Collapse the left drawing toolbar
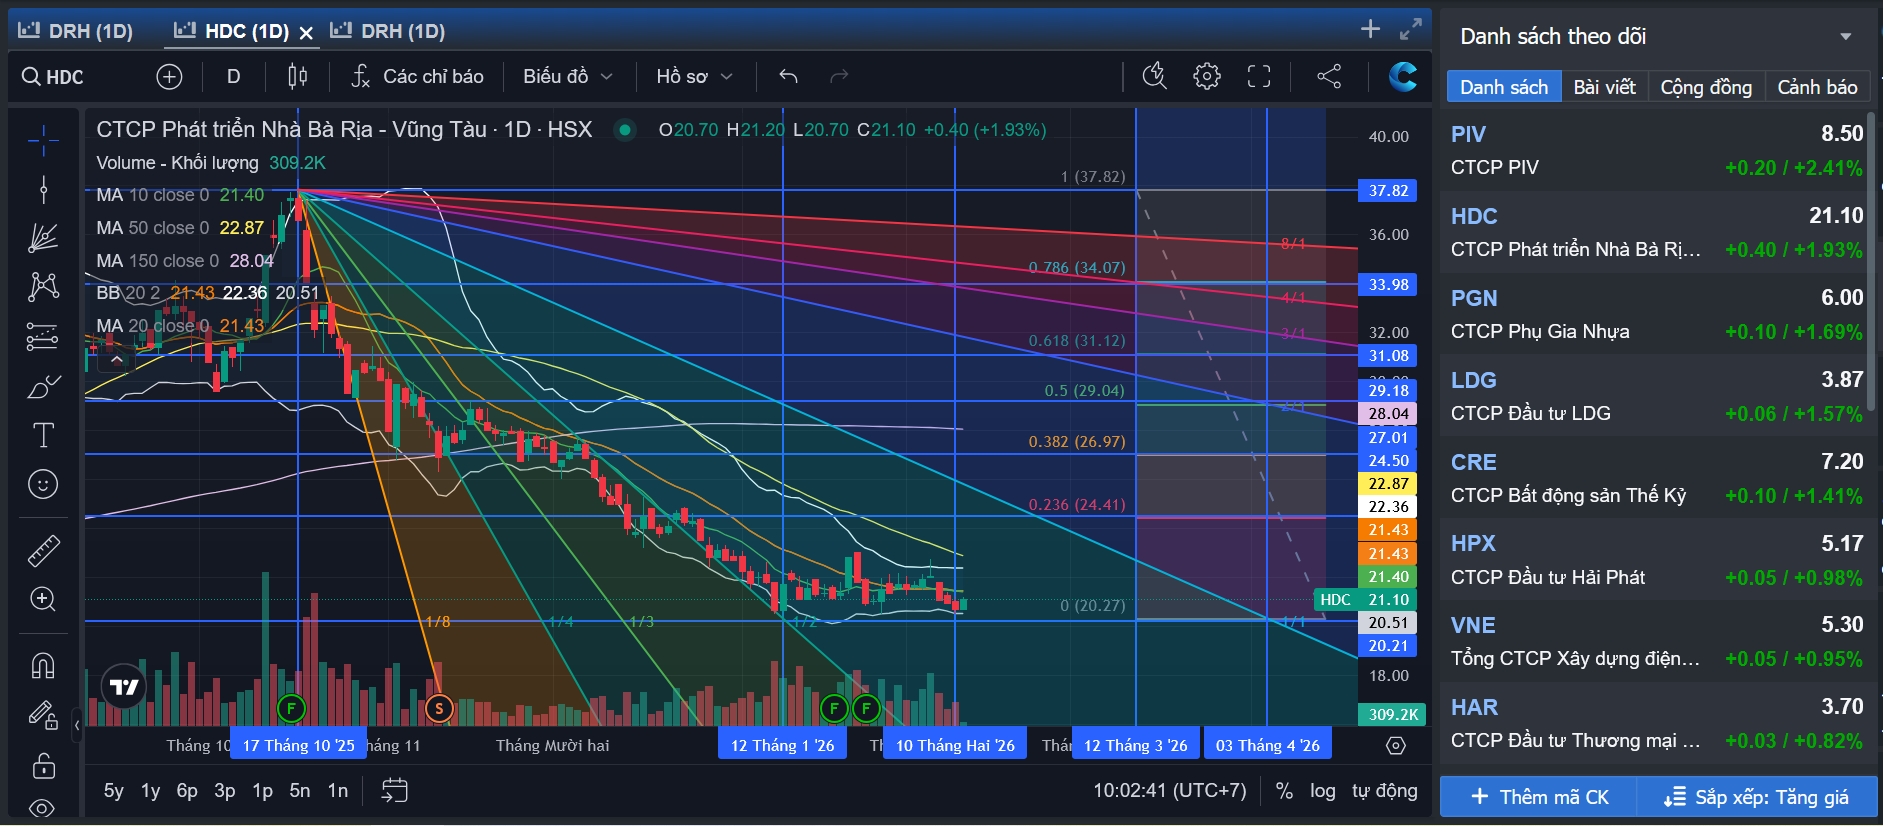 coord(77,725)
